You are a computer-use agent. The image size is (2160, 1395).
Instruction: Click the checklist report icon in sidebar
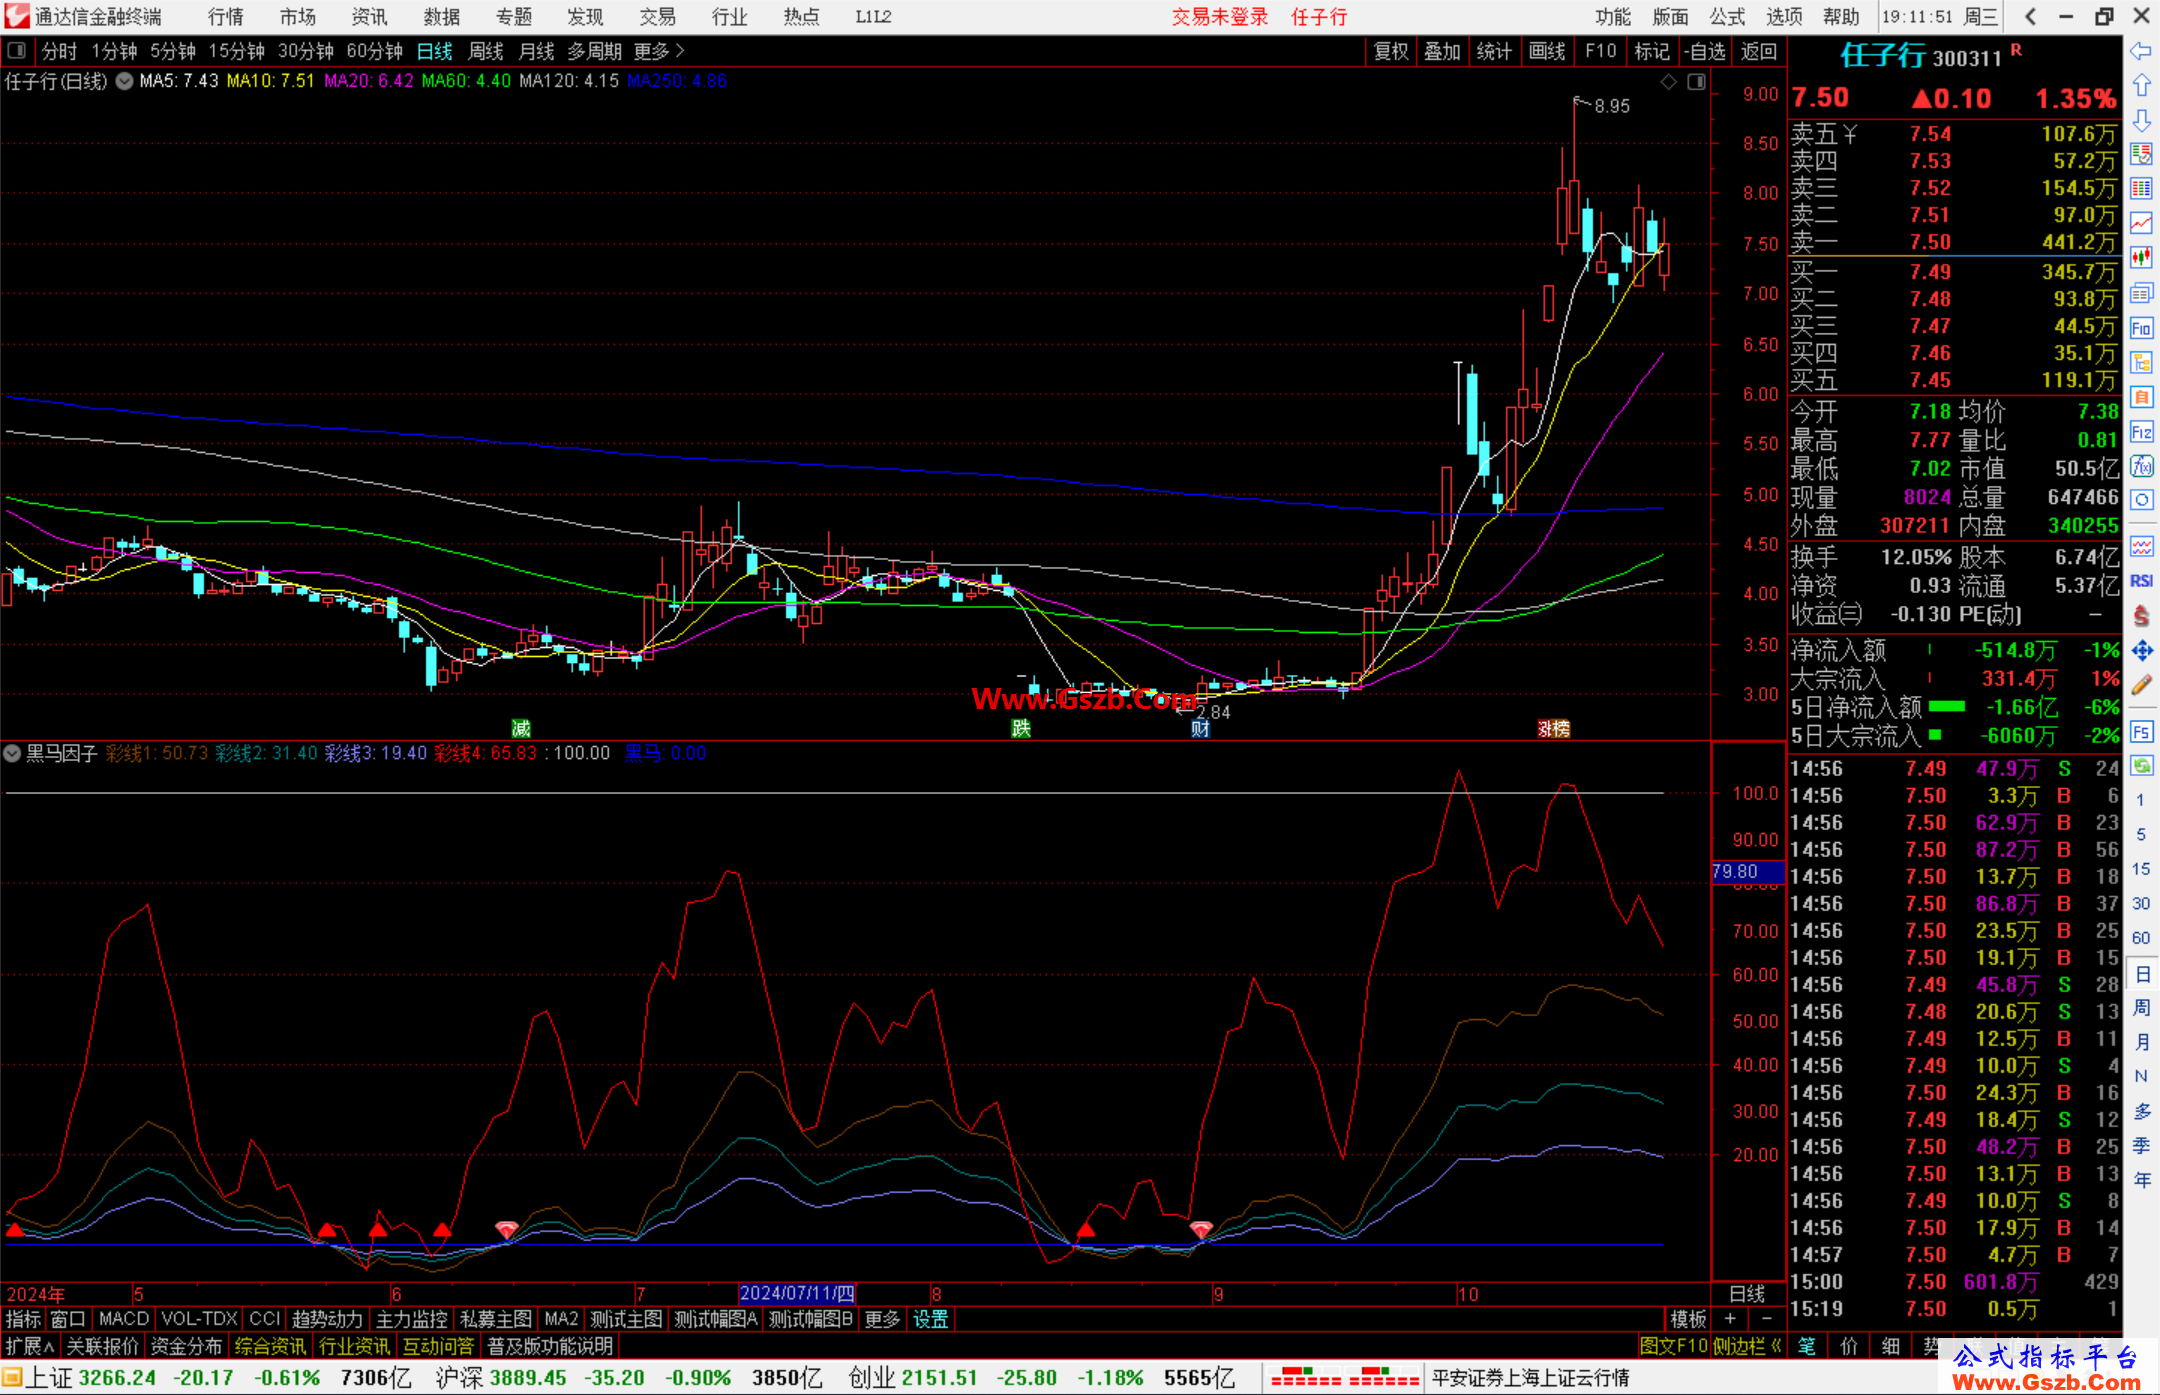point(2141,154)
